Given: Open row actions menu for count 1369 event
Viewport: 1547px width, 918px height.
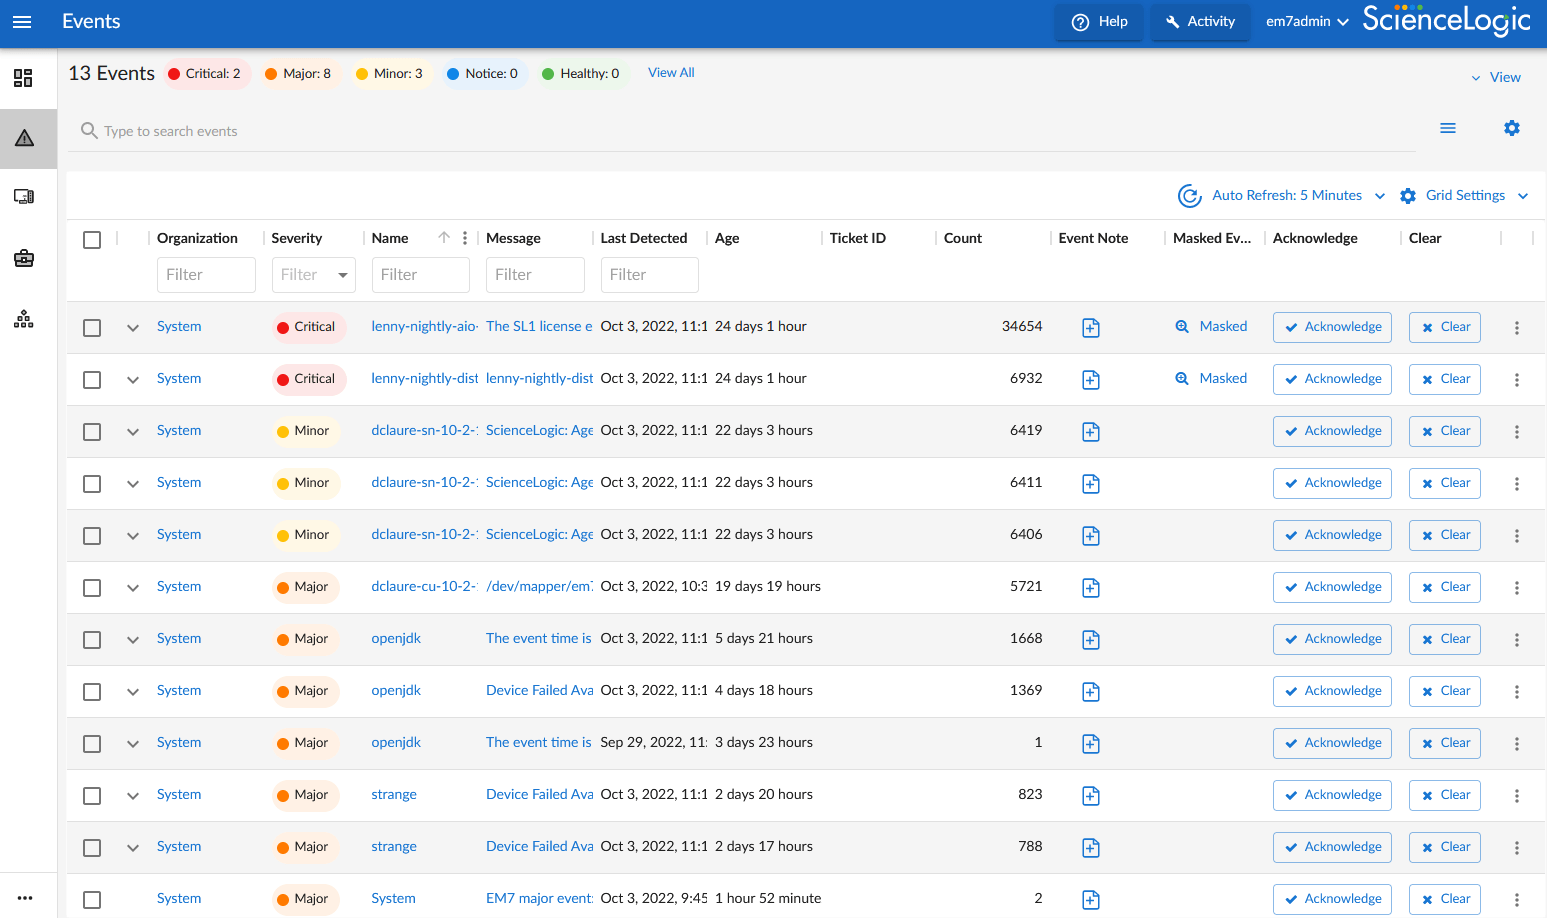Looking at the screenshot, I should click(1517, 692).
